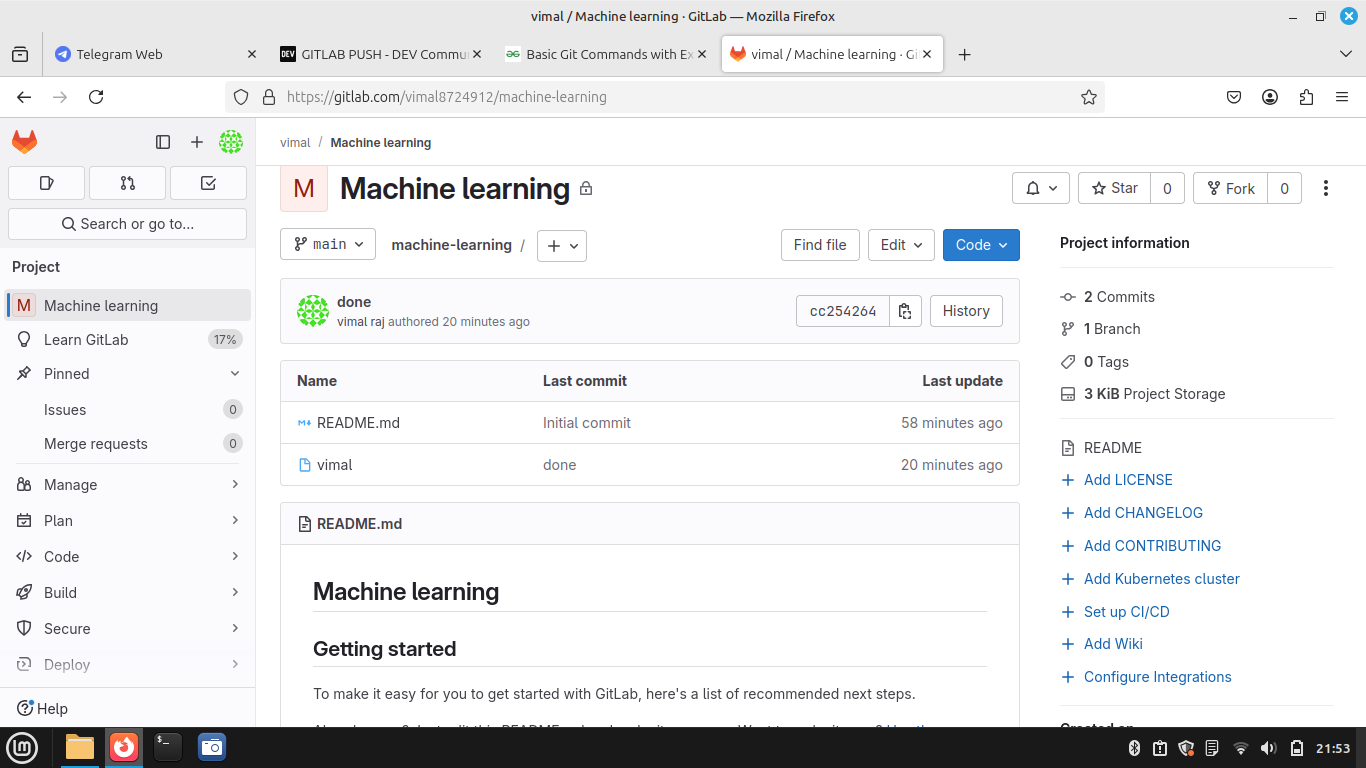Open terminal from the taskbar

pyautogui.click(x=167, y=747)
